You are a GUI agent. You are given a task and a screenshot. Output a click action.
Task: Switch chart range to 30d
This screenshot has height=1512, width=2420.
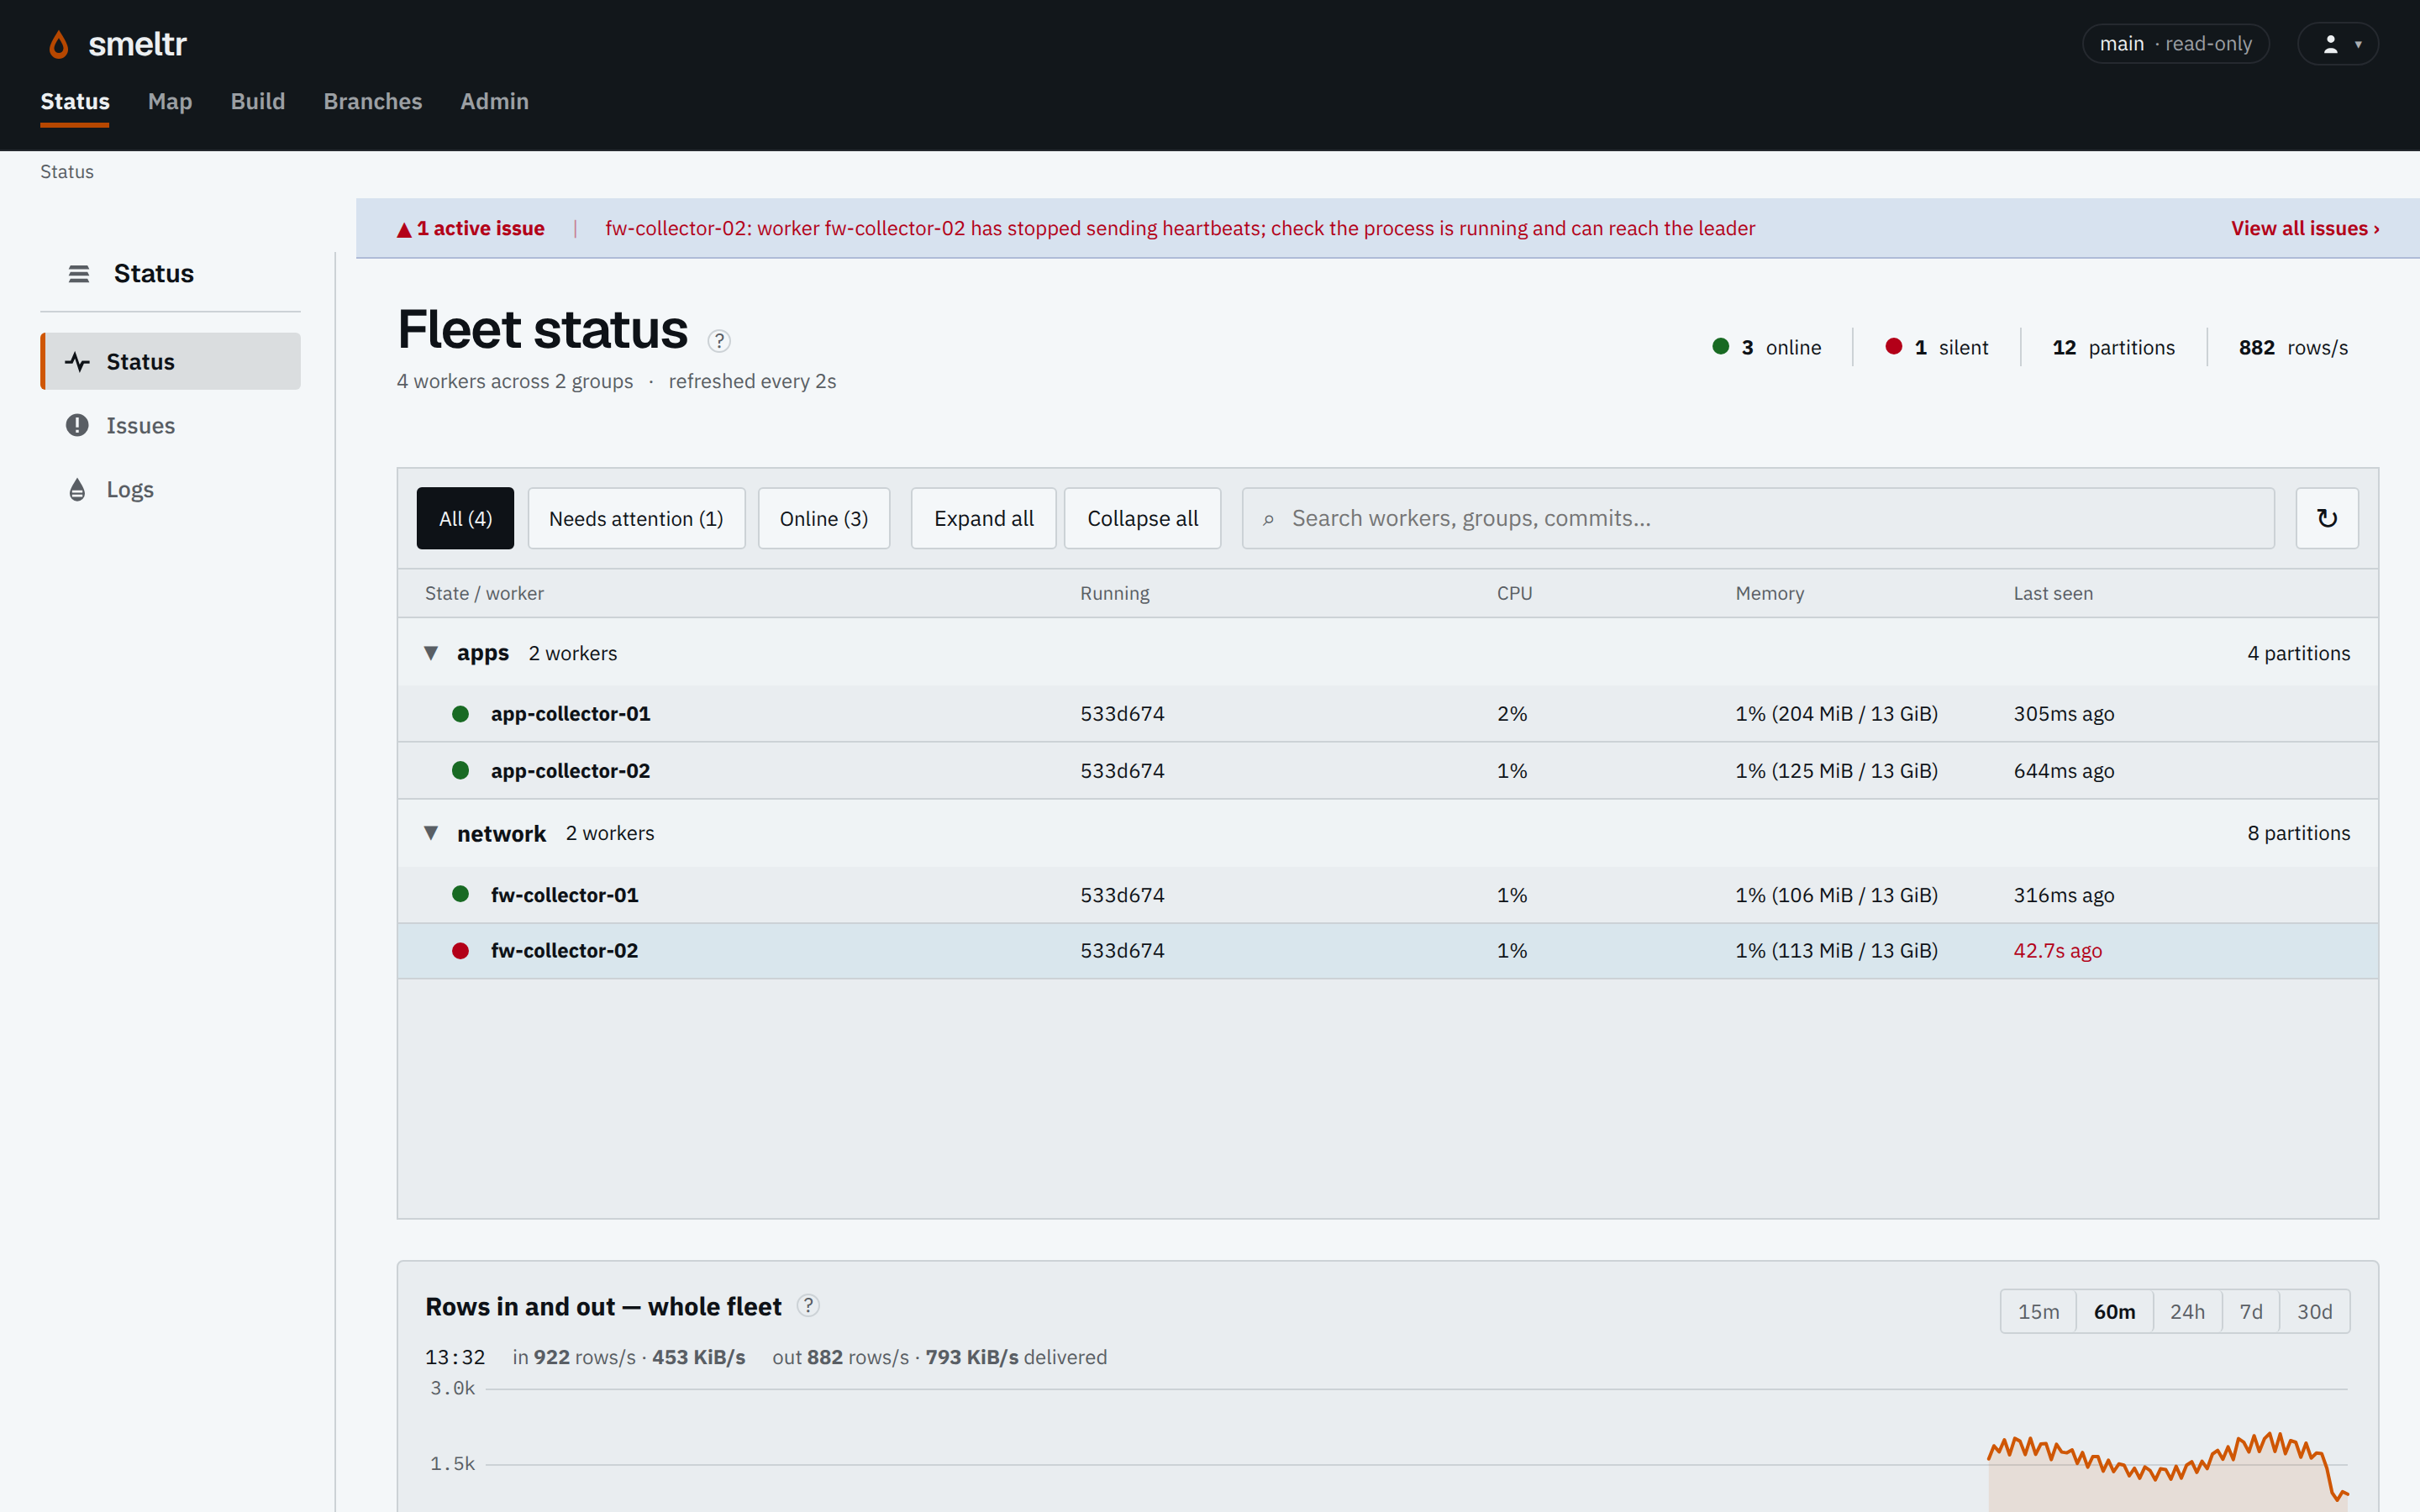pos(2315,1311)
